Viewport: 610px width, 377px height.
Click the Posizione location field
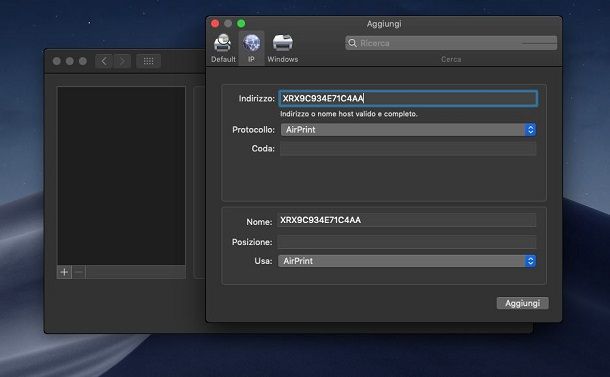point(407,242)
